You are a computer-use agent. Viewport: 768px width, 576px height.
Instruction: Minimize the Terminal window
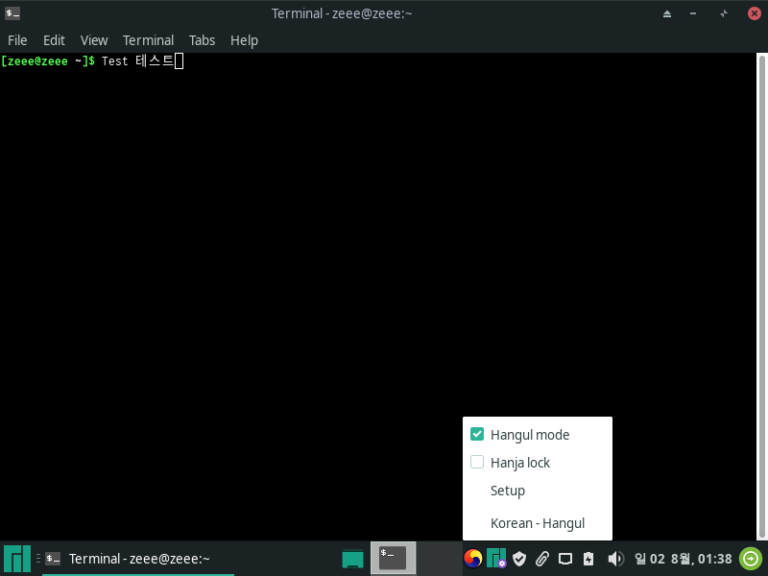693,14
